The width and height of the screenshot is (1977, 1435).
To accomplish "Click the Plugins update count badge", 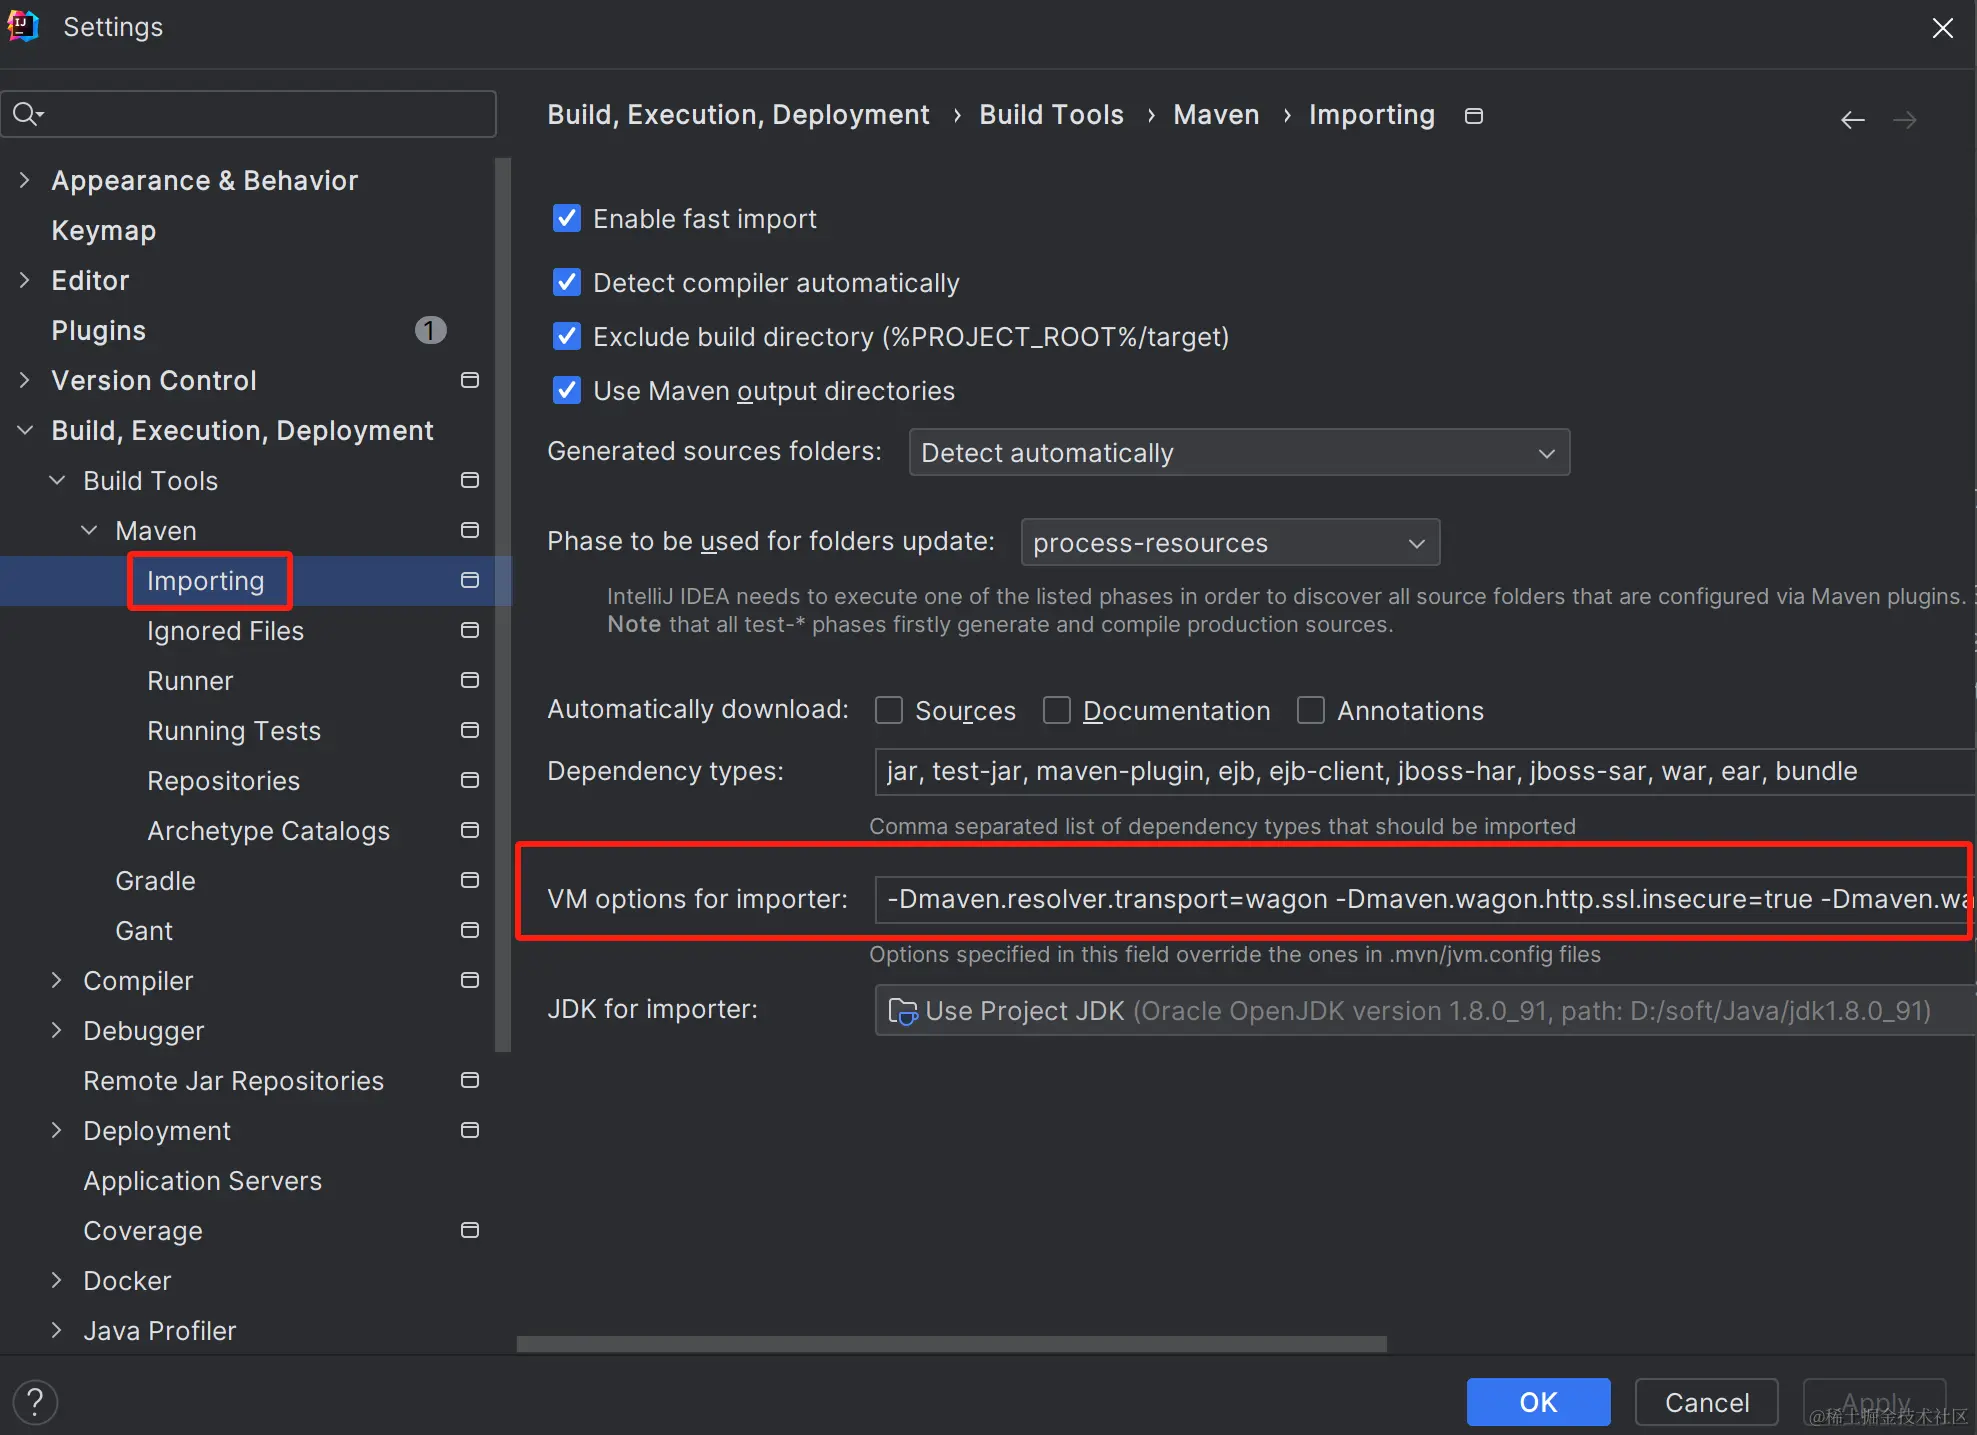I will 430,330.
